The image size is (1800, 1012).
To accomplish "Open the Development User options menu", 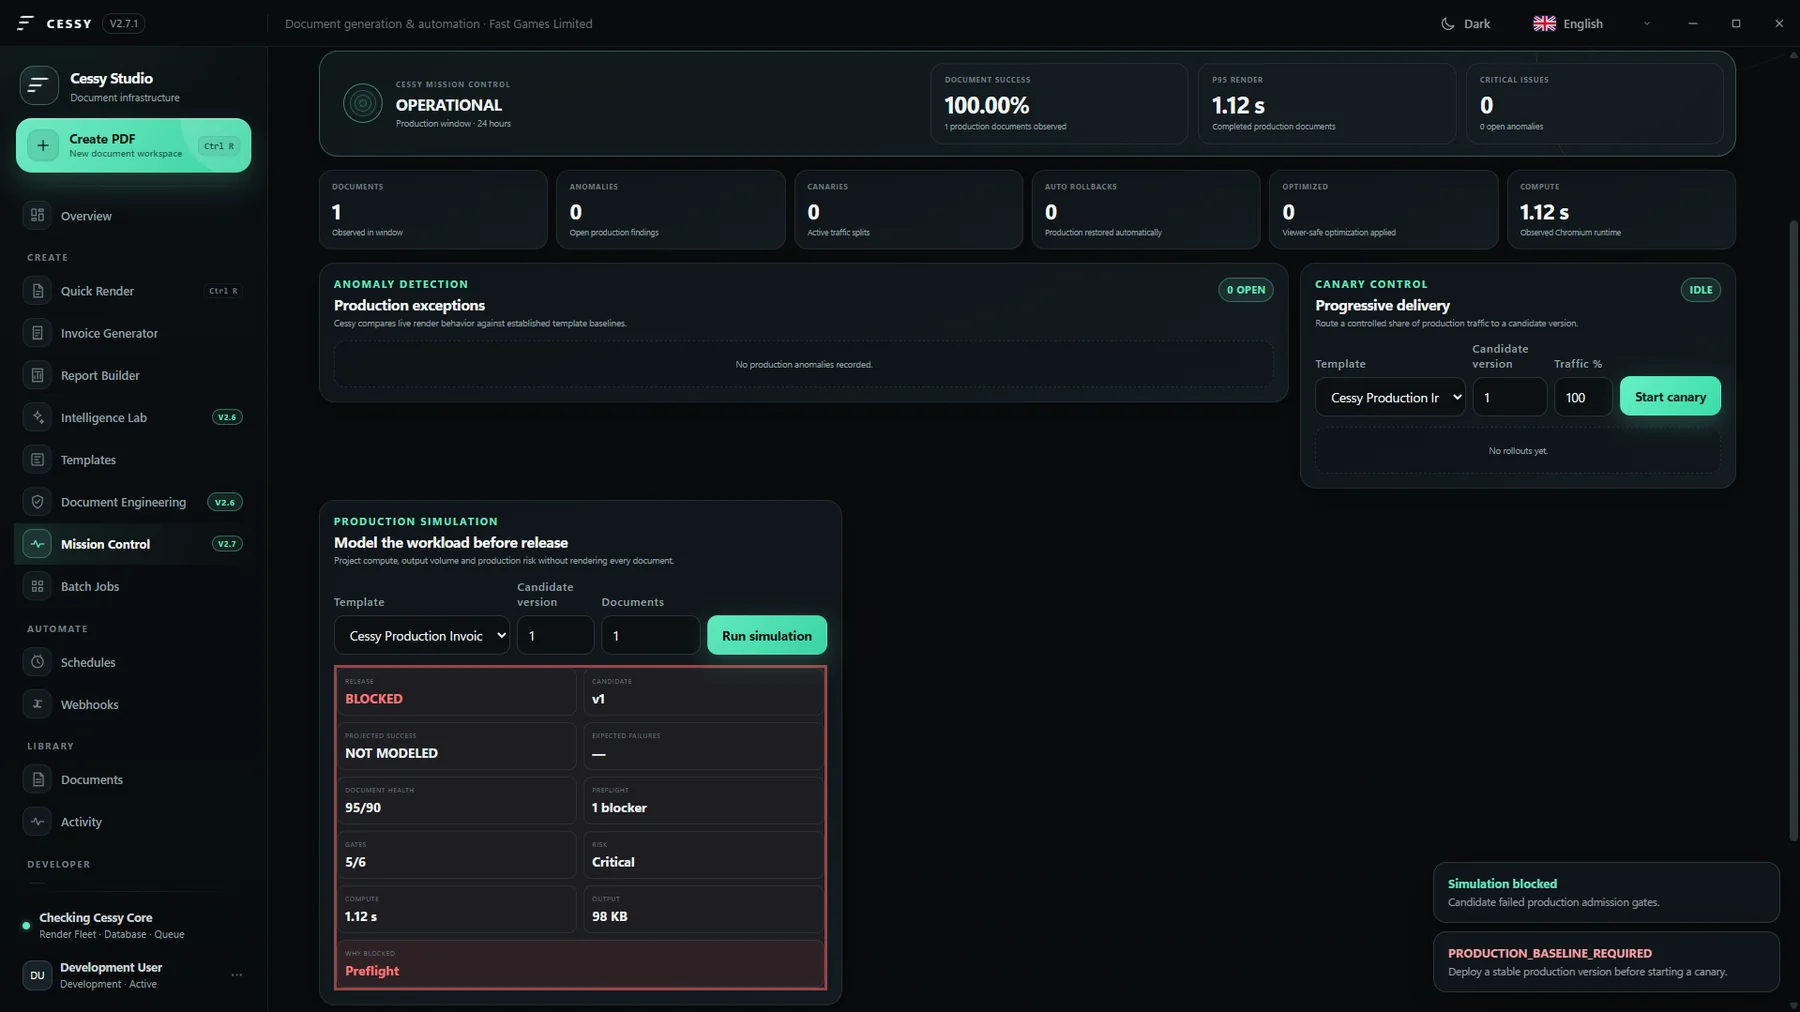I will [x=237, y=975].
